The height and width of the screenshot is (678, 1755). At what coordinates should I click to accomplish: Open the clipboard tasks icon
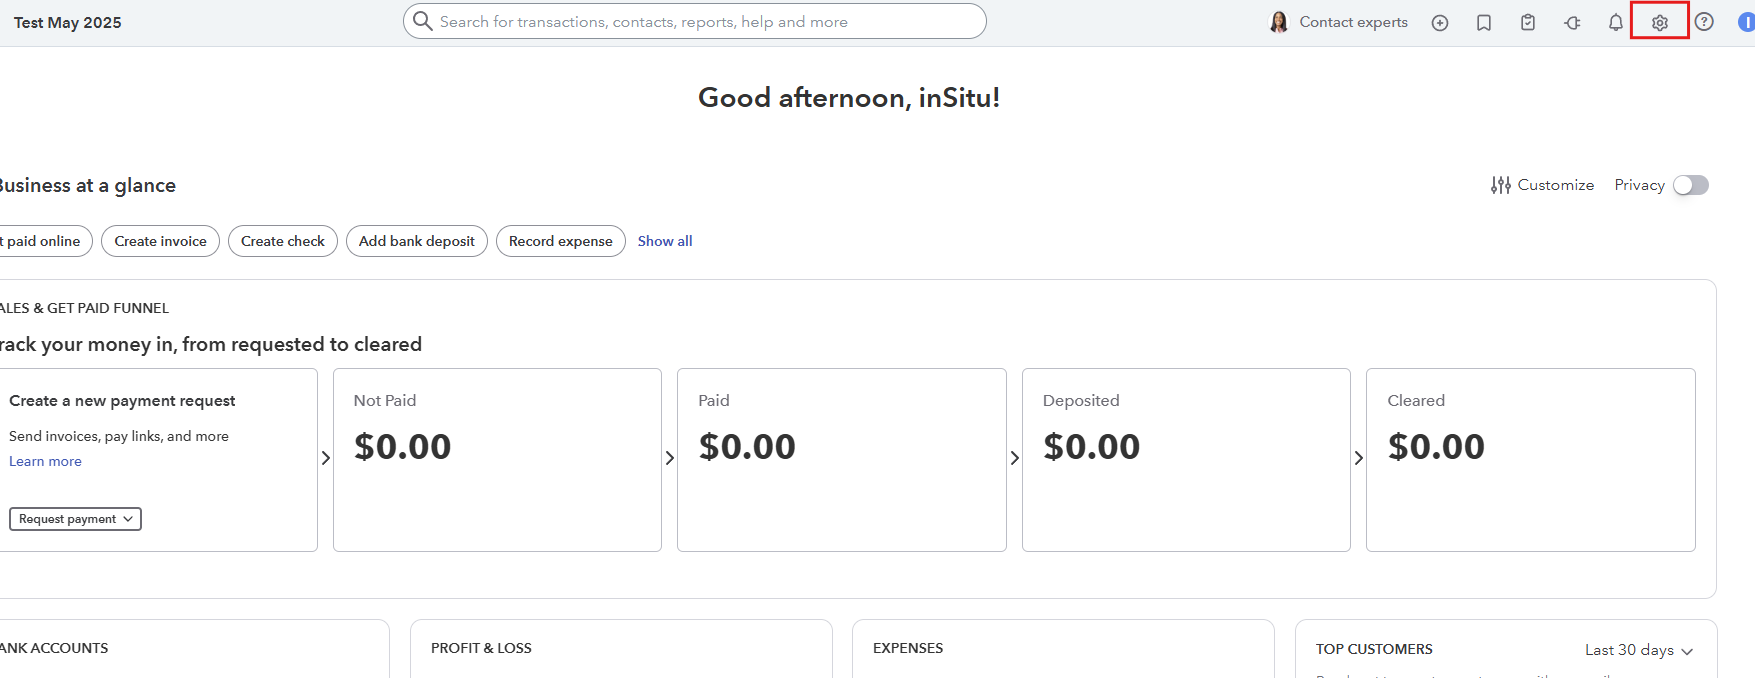pos(1528,22)
